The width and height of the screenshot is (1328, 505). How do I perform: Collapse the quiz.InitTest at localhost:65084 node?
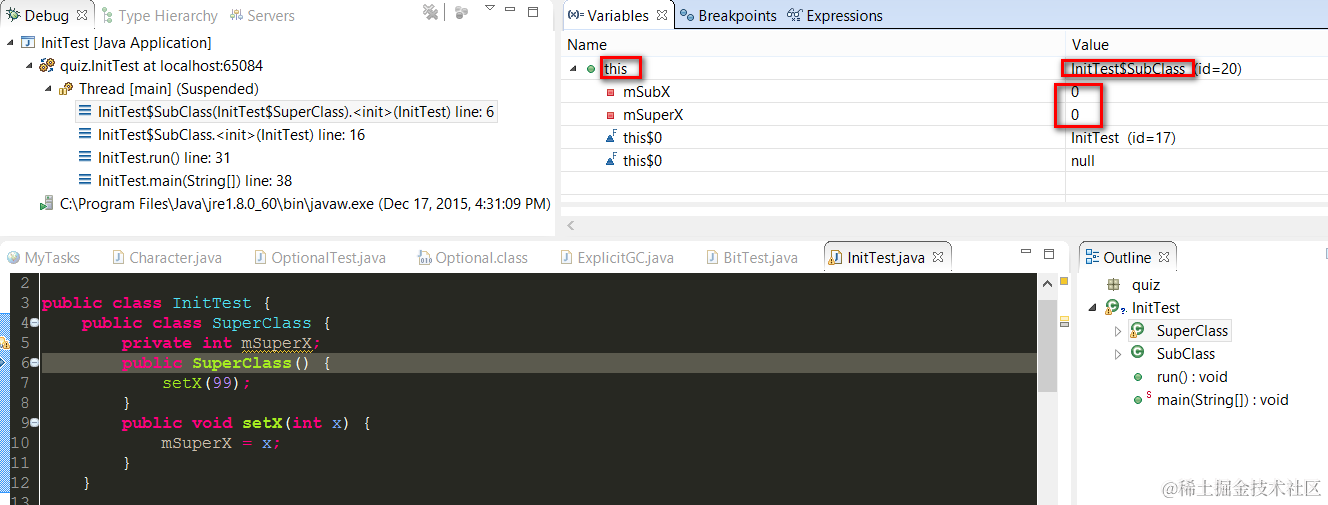pyautogui.click(x=29, y=66)
